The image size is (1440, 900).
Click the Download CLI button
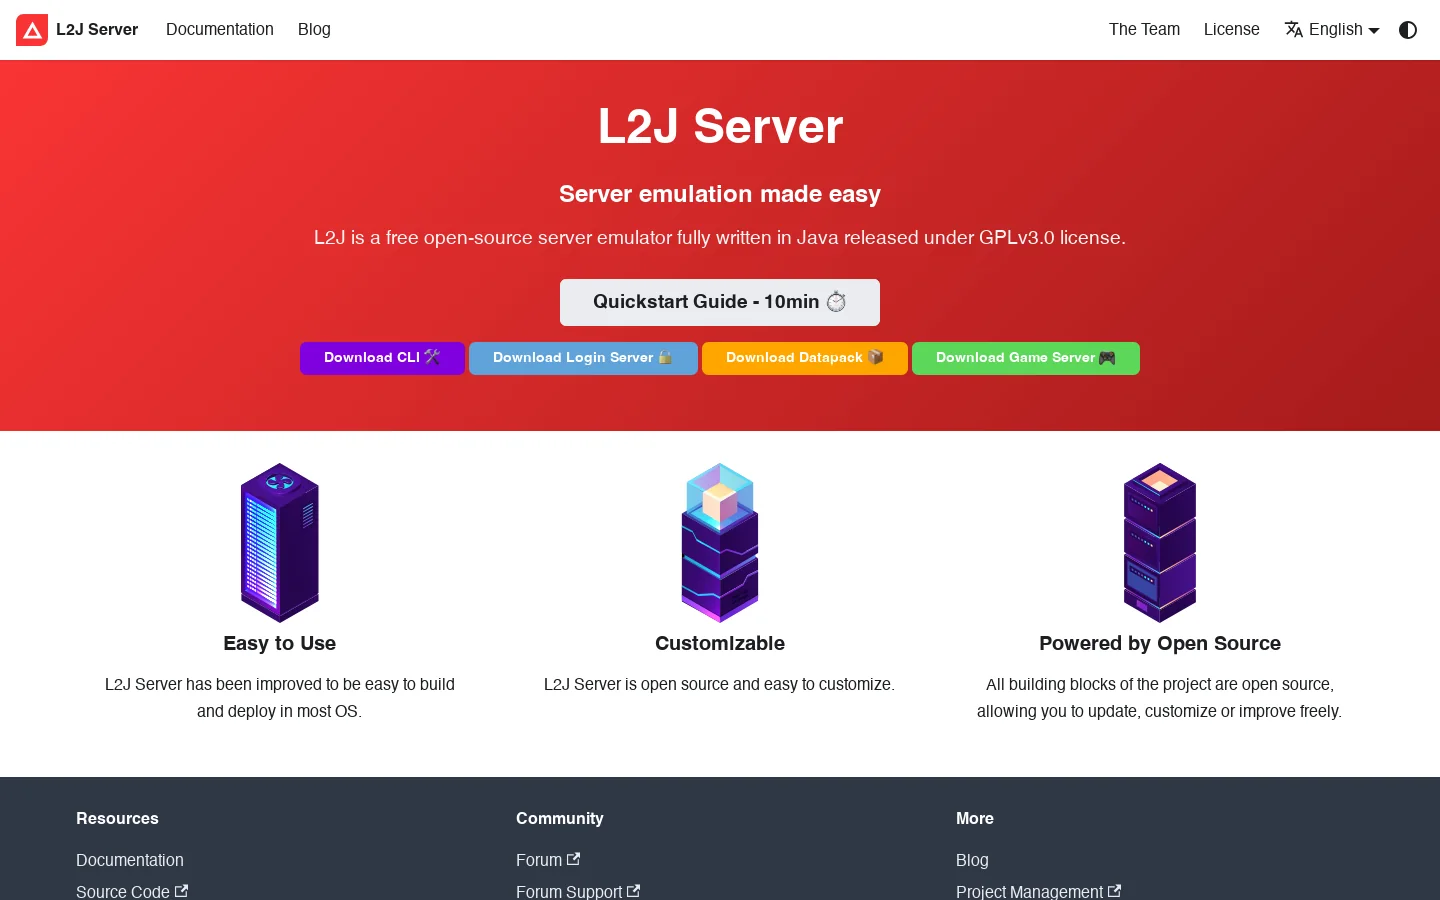tap(382, 358)
